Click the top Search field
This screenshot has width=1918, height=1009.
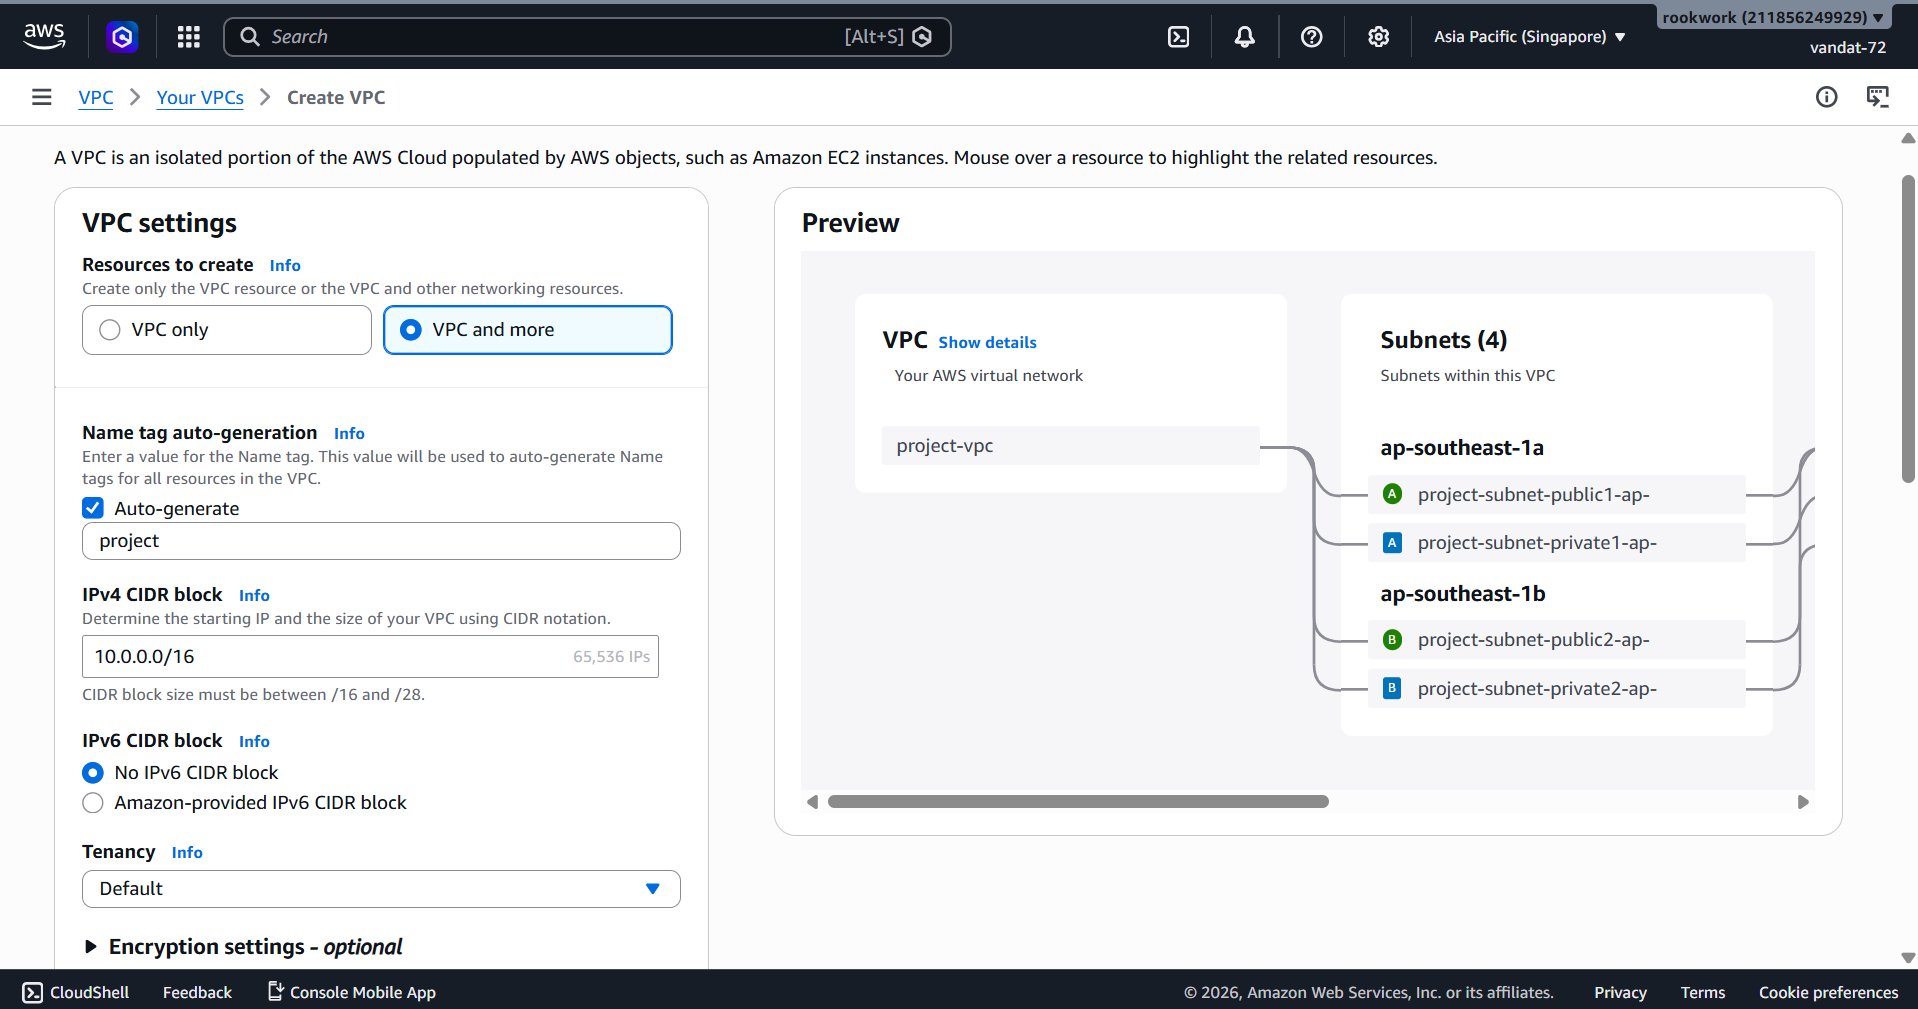click(x=587, y=37)
